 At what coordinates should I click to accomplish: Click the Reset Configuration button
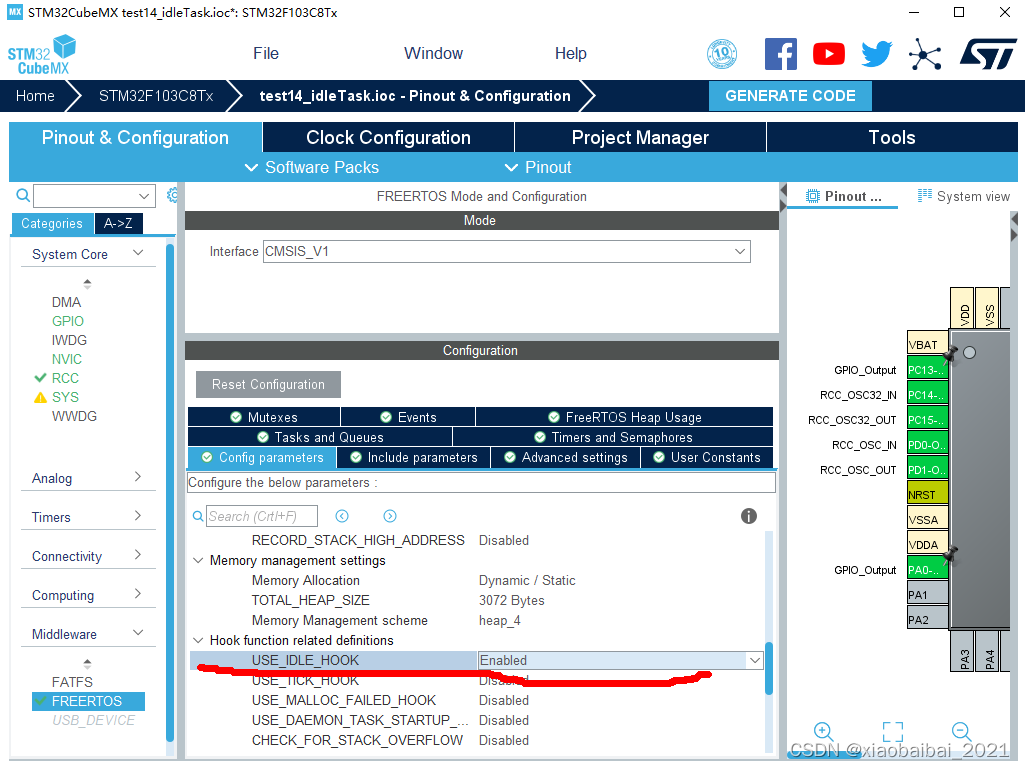(268, 384)
